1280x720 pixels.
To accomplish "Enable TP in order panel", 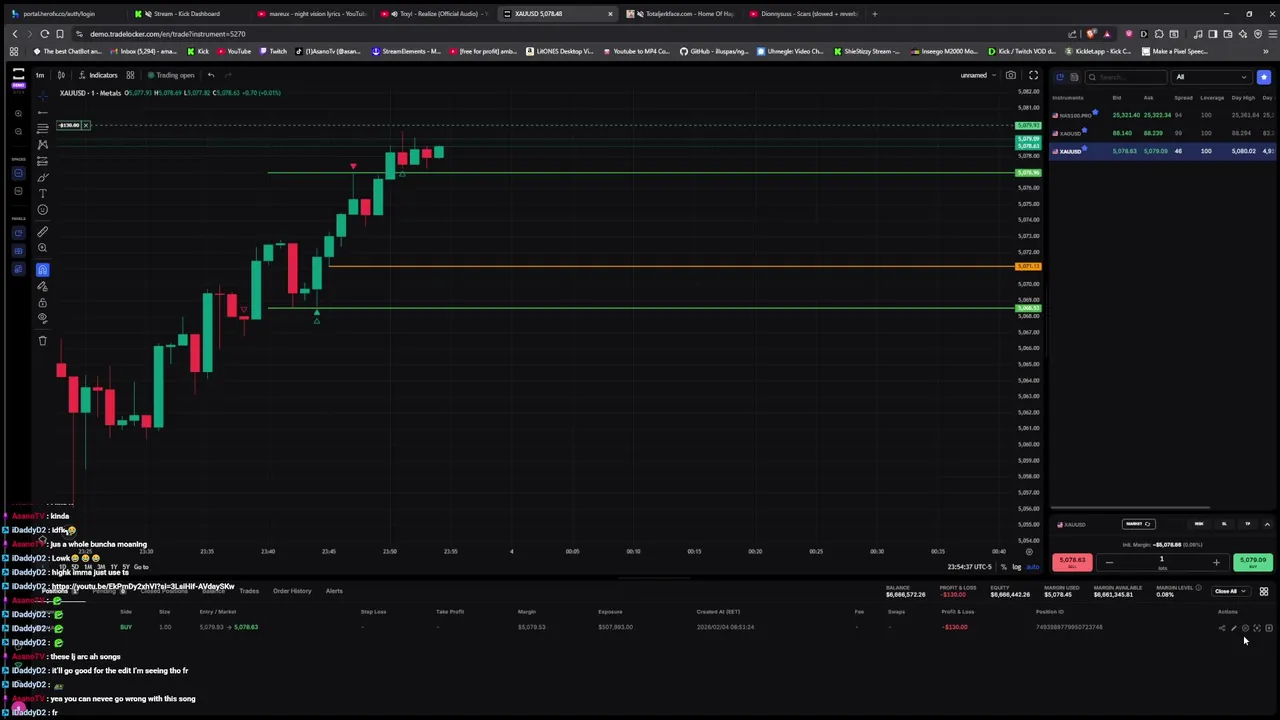I will (1247, 524).
